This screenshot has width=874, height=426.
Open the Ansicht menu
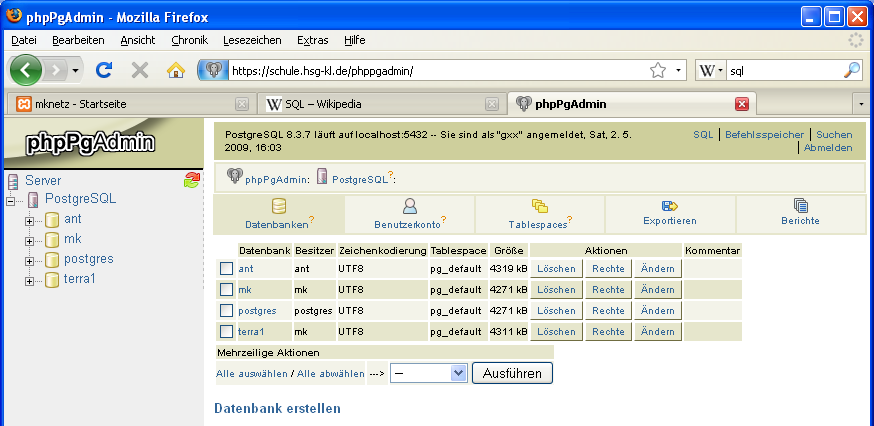click(x=138, y=40)
